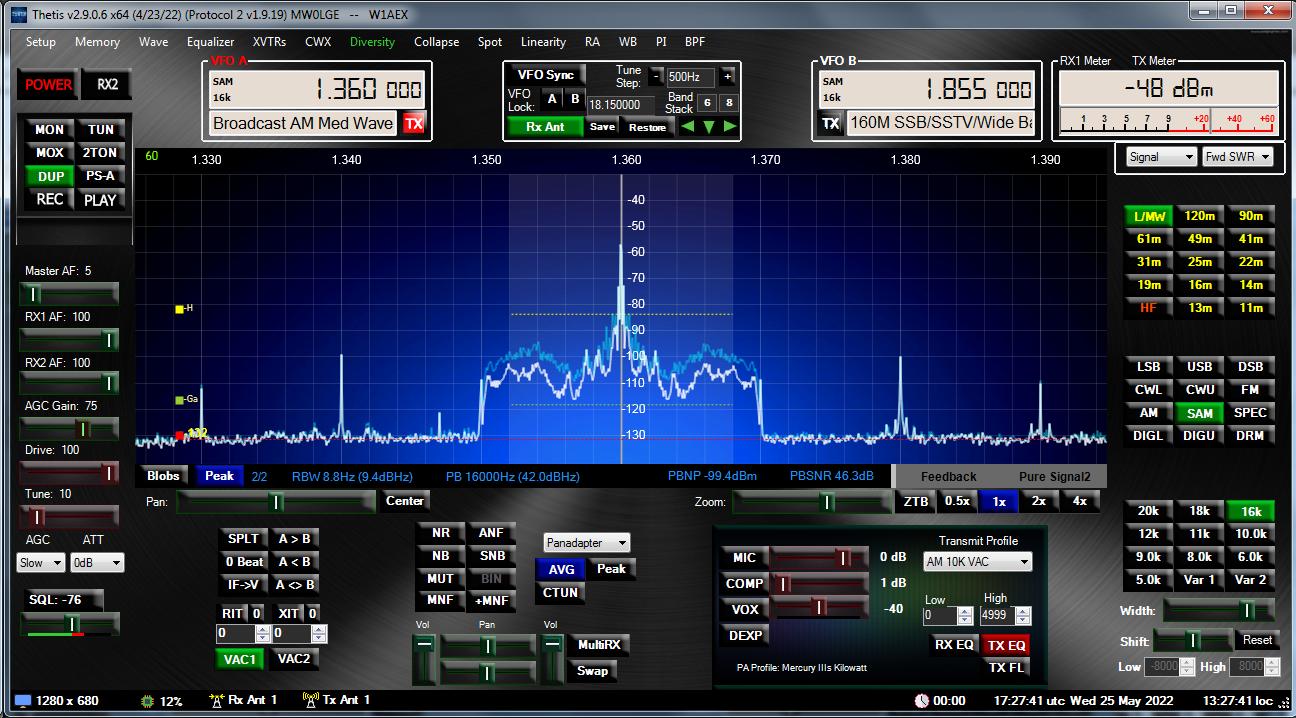The height and width of the screenshot is (718, 1296).
Task: Toggle the VAC1 virtual audio button
Action: 240,659
